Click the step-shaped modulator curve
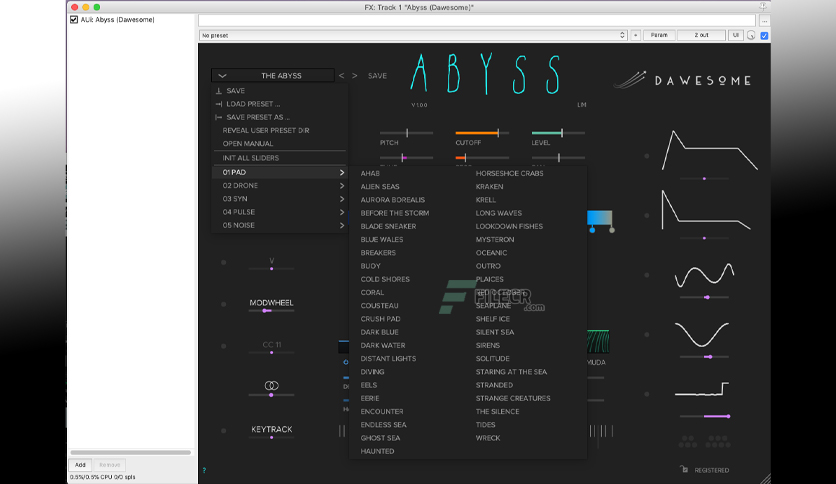836x484 pixels. click(x=702, y=389)
